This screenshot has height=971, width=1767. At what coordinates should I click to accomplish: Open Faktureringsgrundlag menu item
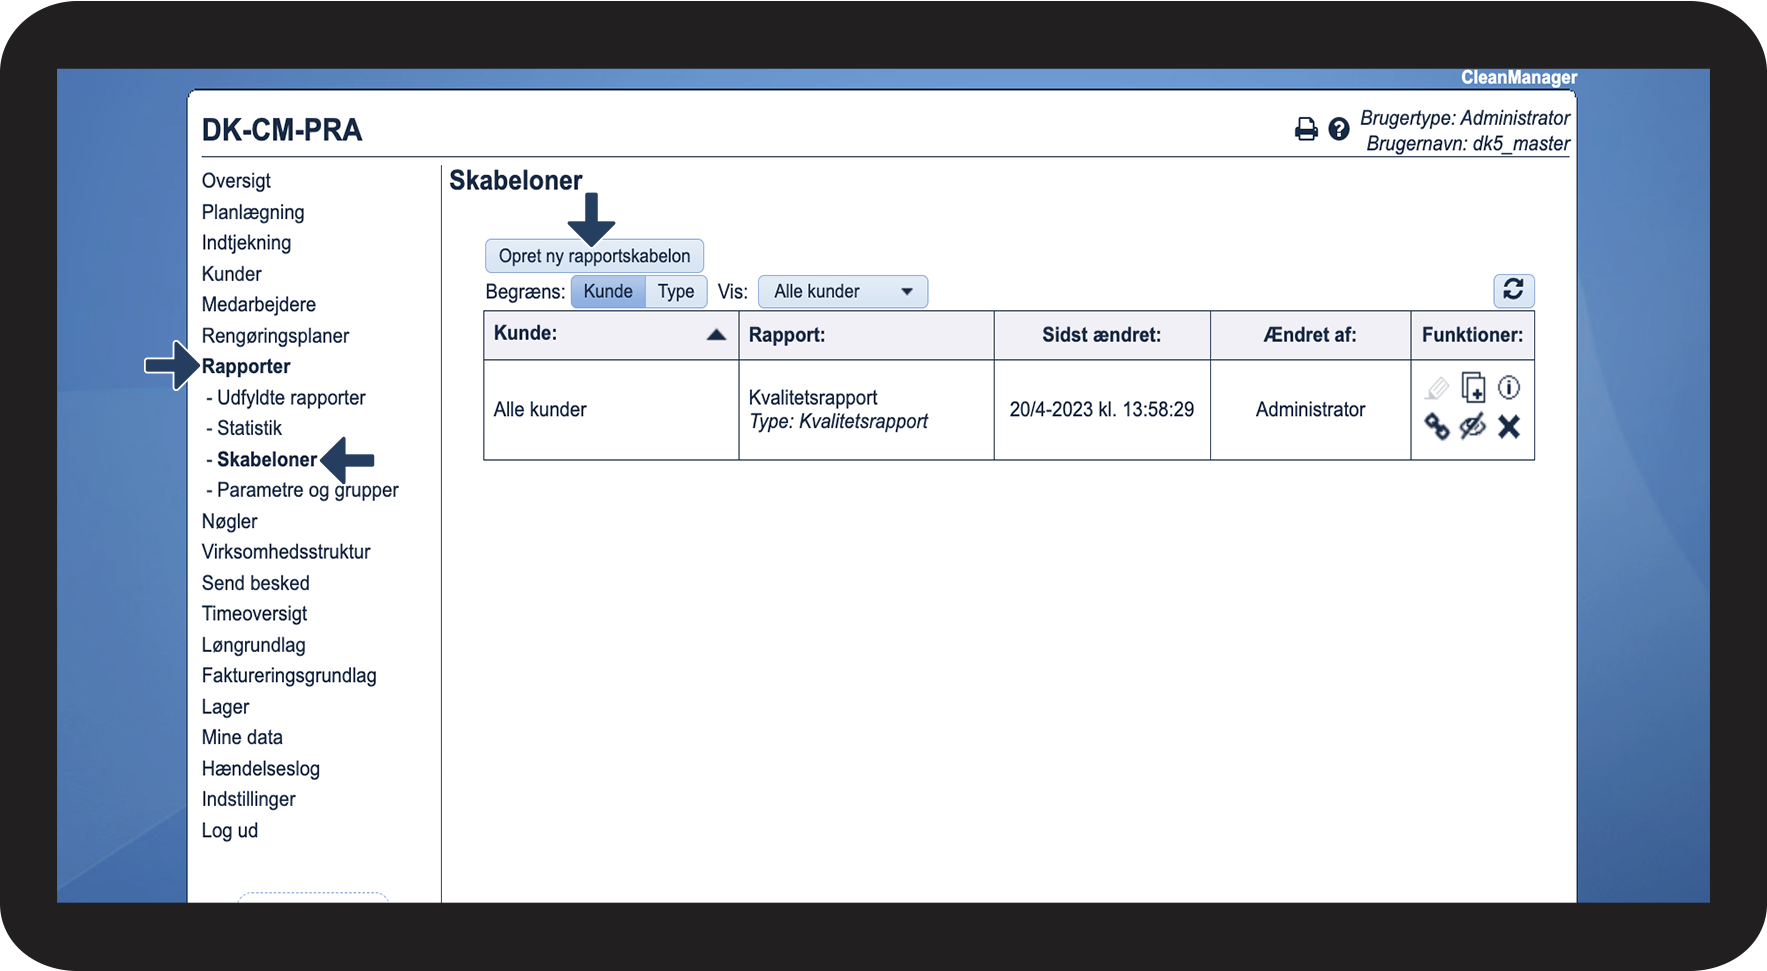coord(289,676)
